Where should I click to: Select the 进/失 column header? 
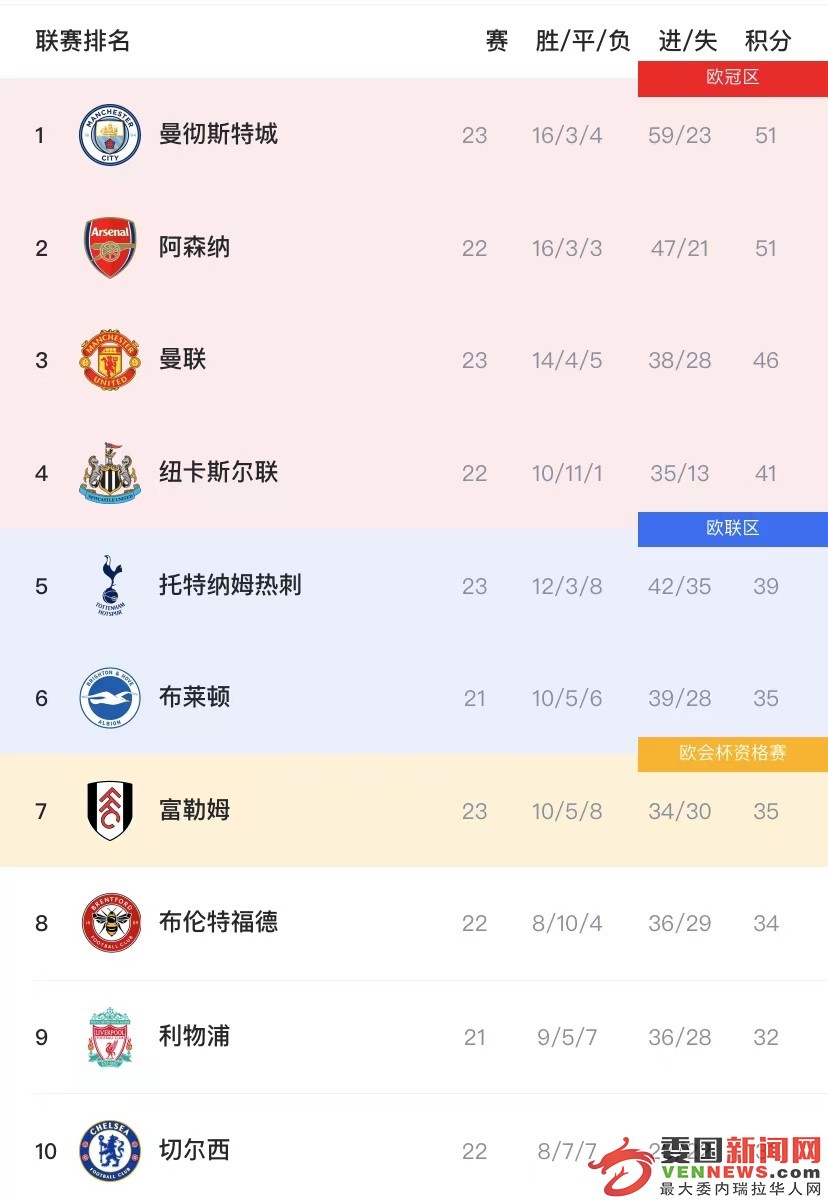688,41
